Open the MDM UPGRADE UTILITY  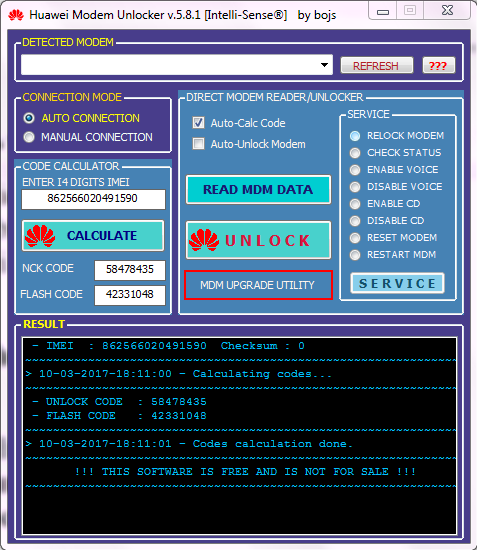(x=258, y=285)
